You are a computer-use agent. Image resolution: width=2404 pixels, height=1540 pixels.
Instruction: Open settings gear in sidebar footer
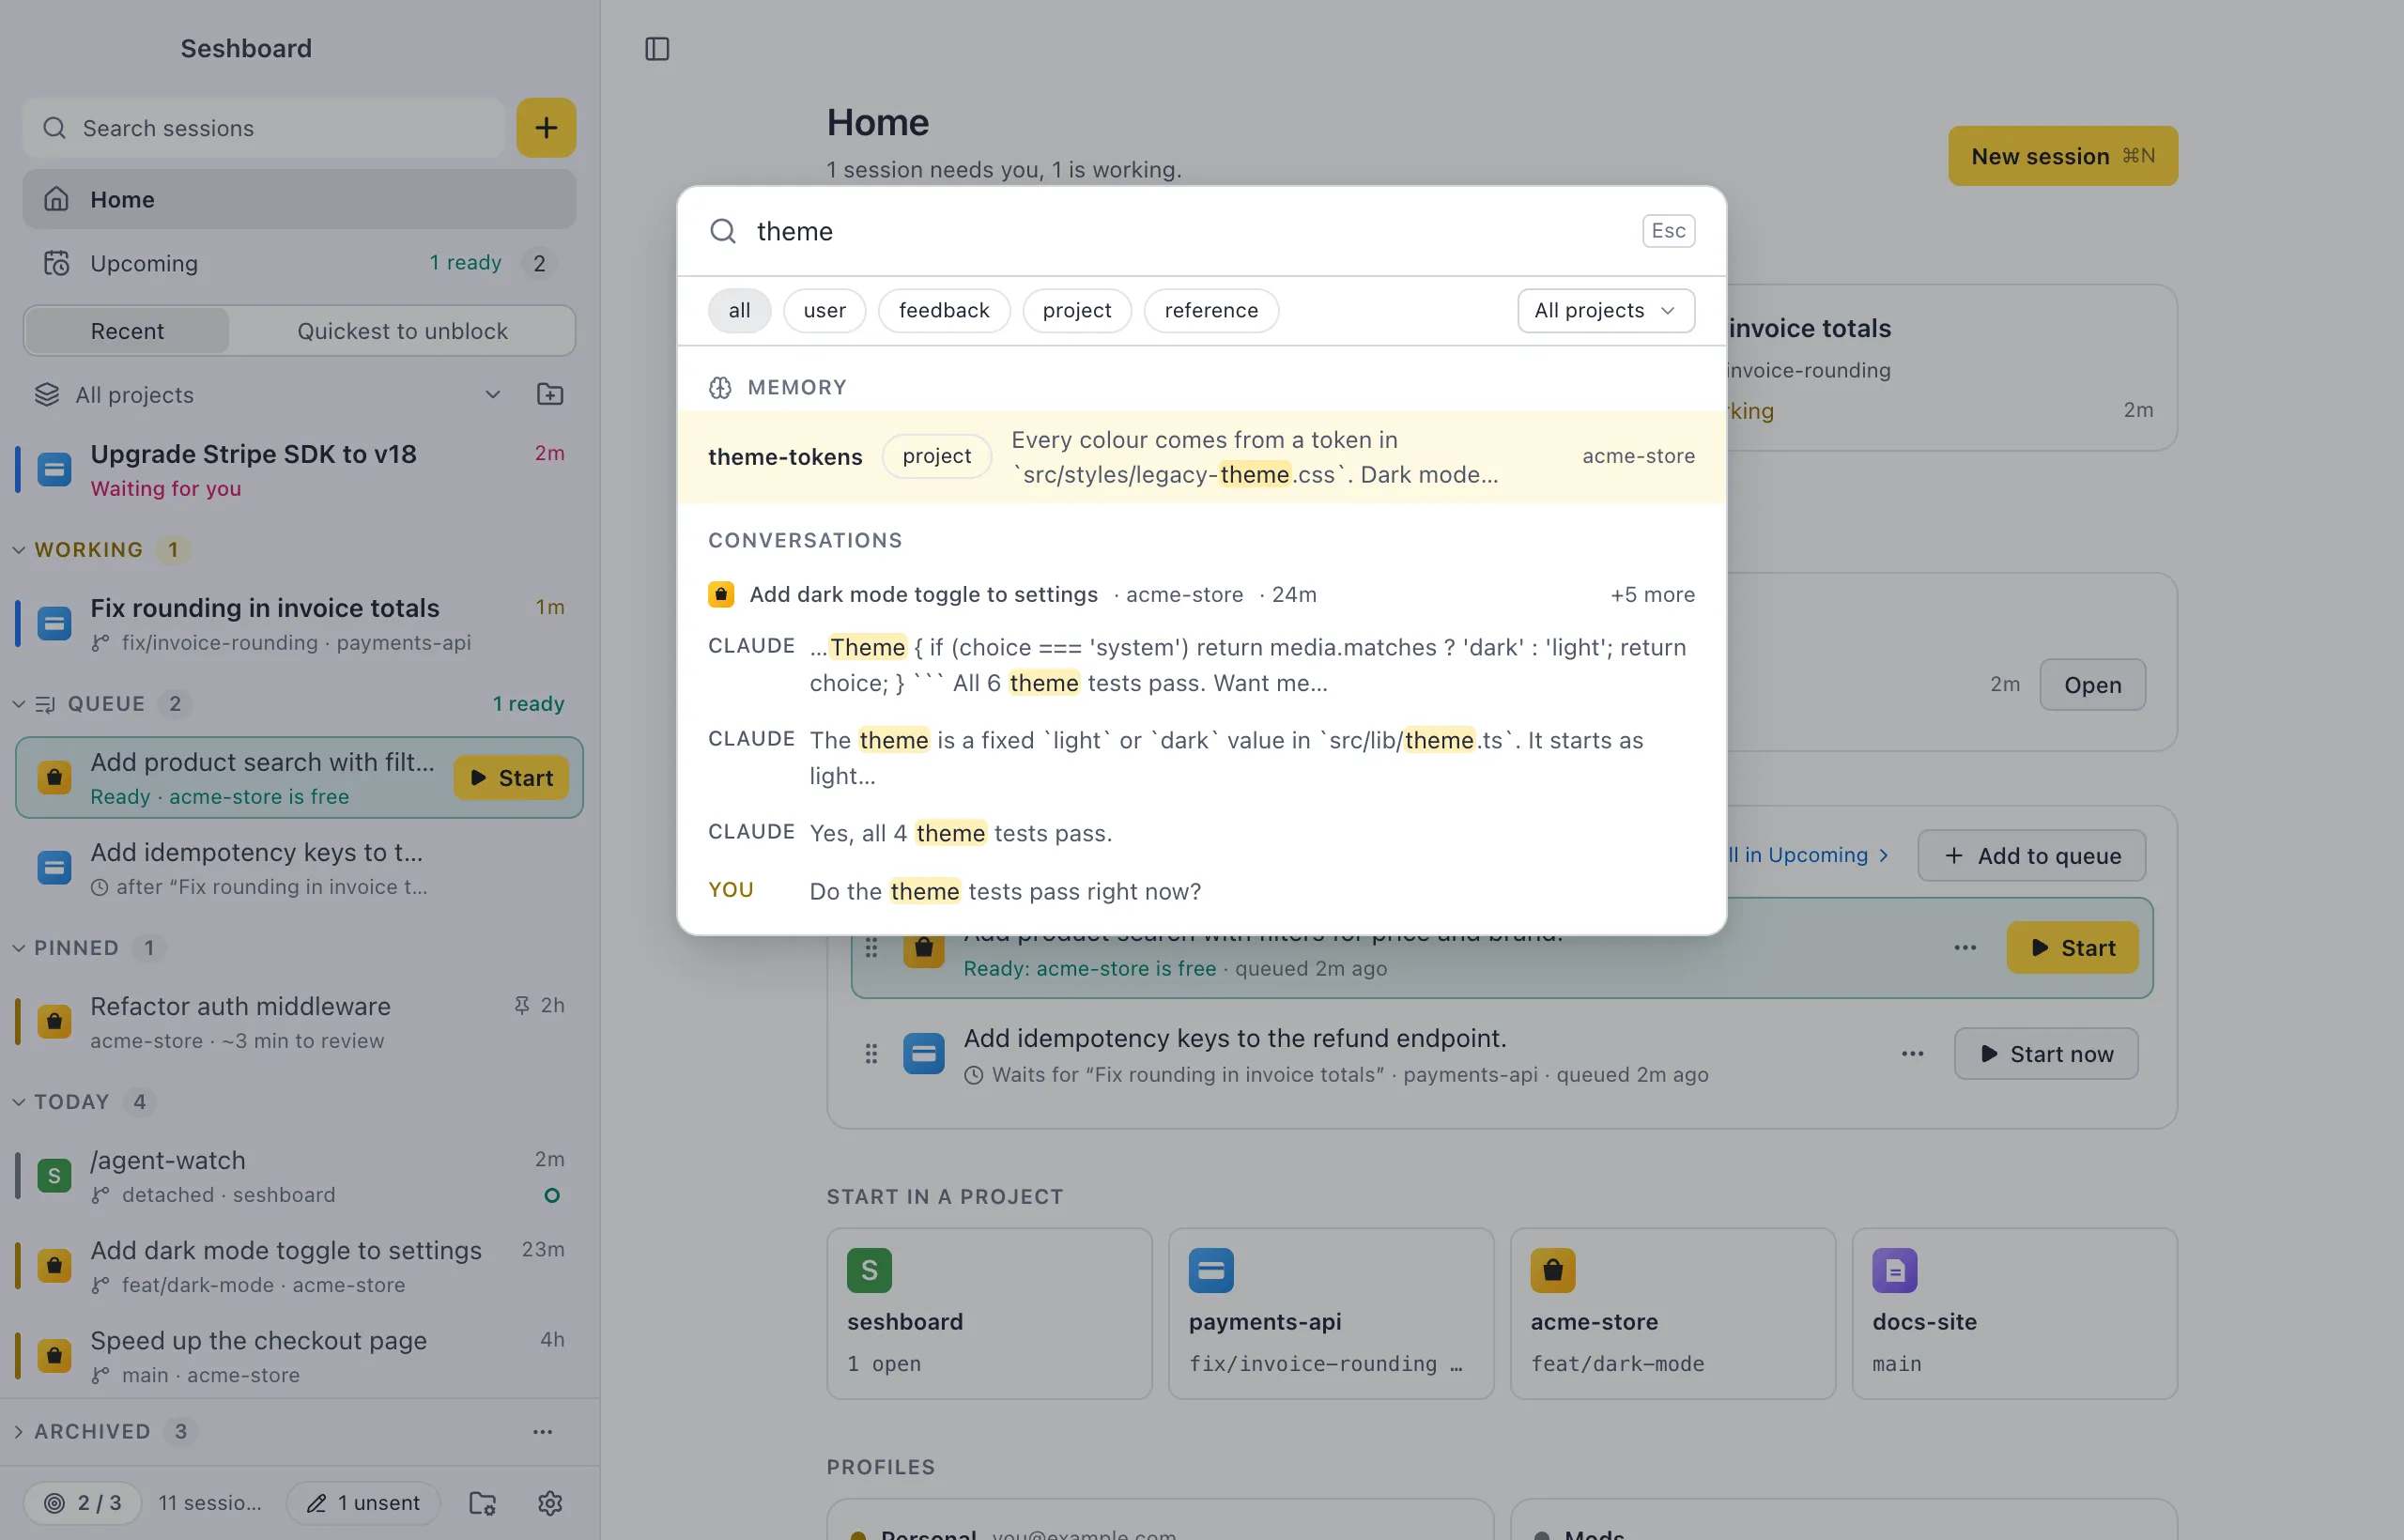(550, 1502)
